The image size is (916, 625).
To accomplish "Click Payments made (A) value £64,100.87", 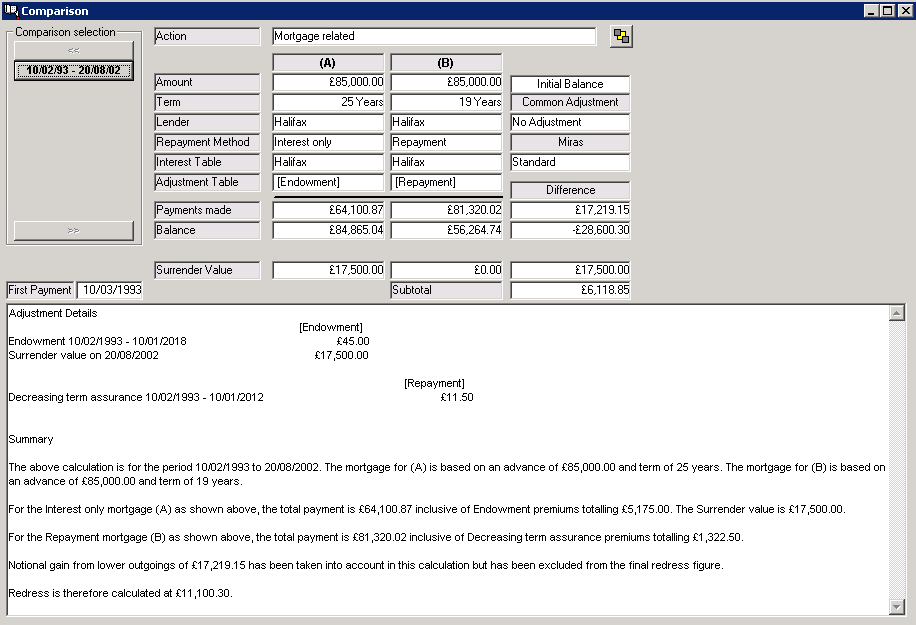I will pyautogui.click(x=328, y=210).
